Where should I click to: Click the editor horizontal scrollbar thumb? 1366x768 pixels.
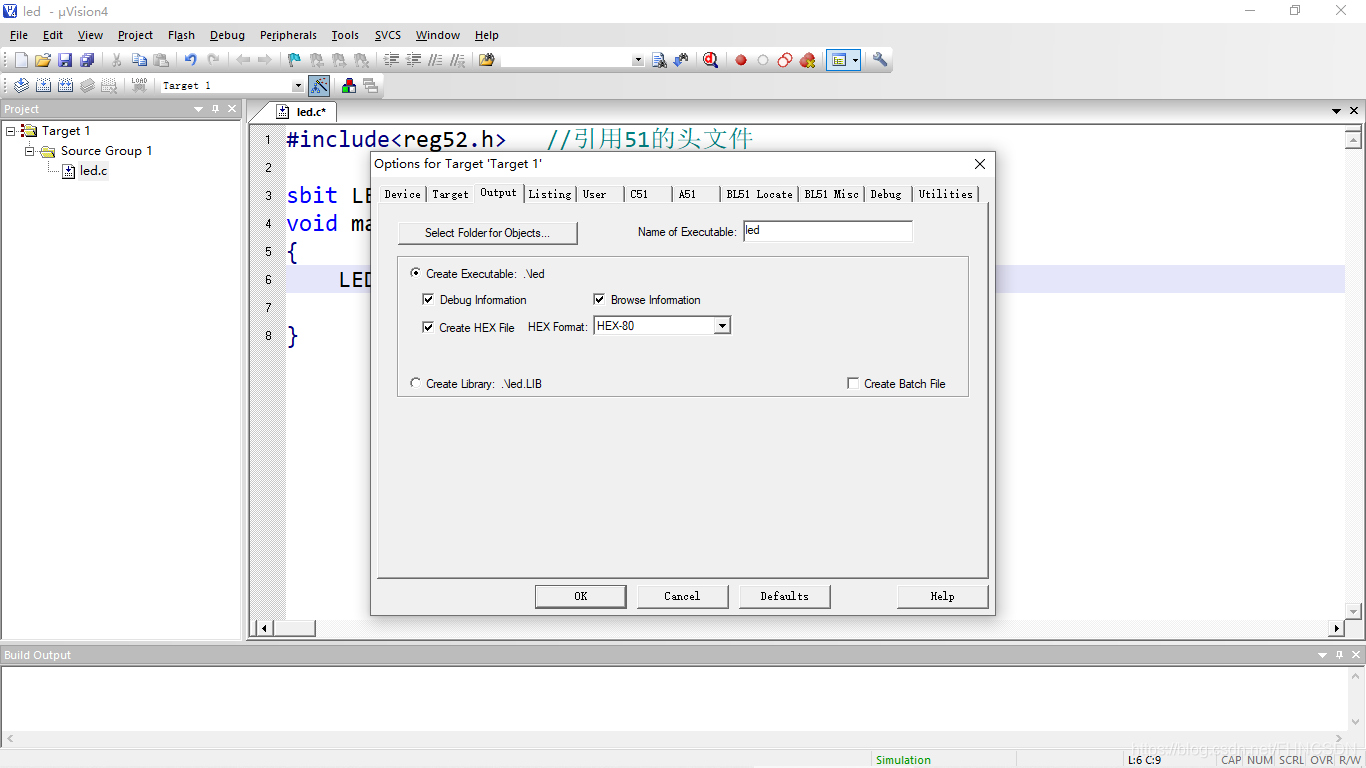(x=295, y=628)
